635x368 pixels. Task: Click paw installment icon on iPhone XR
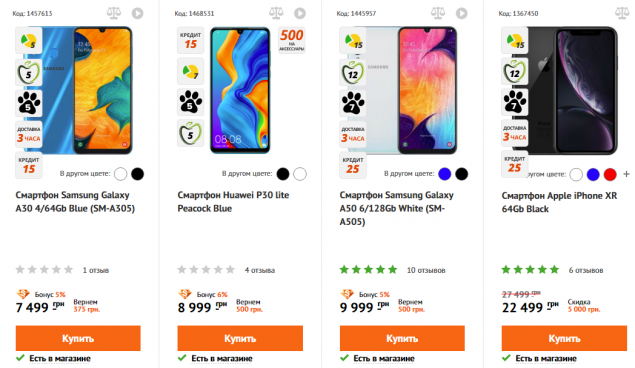point(515,102)
